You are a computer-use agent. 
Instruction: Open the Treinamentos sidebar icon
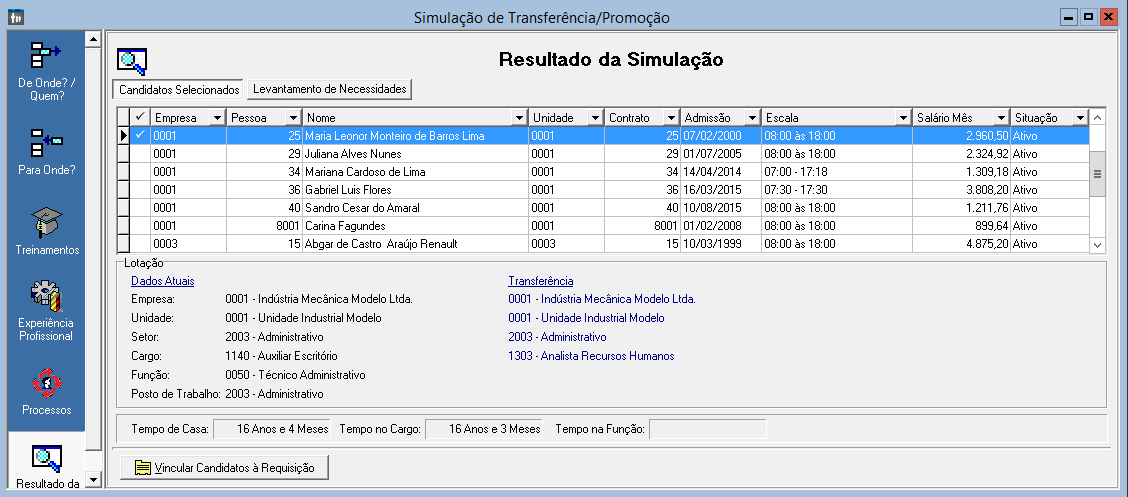pos(46,232)
